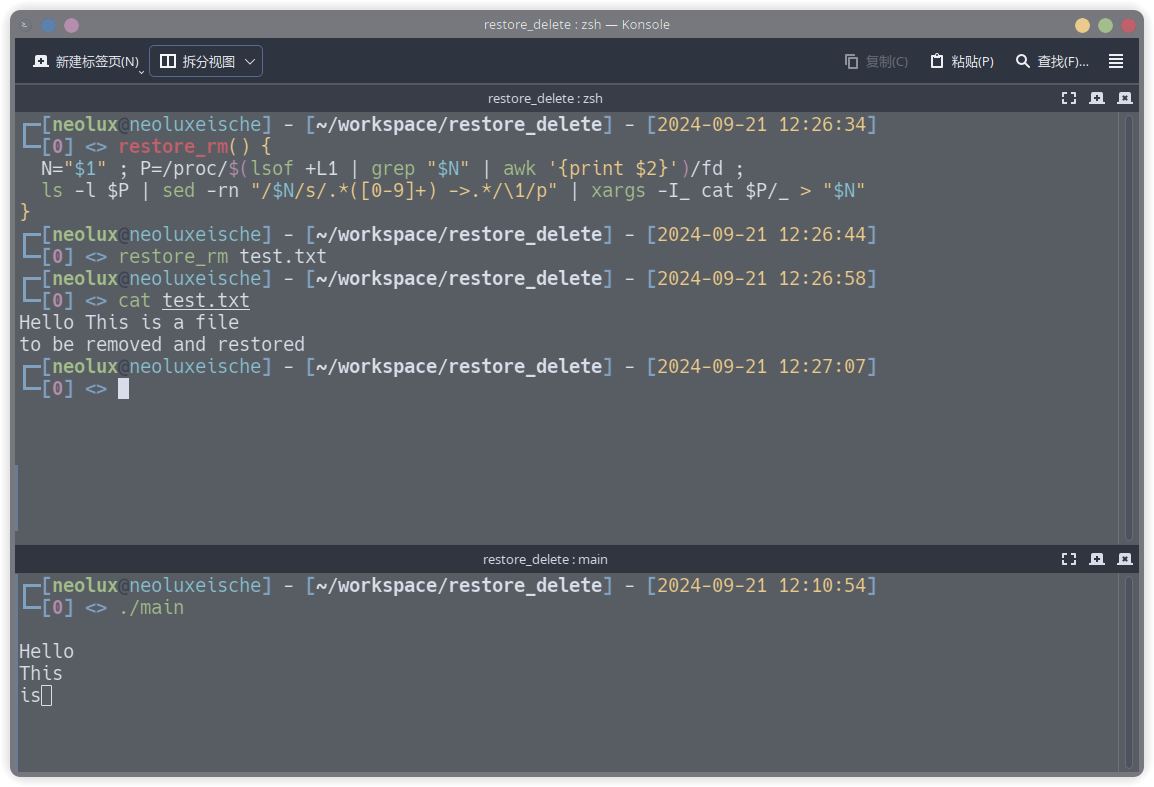
Task: Close Konsole with the red round button
Action: (x=1128, y=25)
